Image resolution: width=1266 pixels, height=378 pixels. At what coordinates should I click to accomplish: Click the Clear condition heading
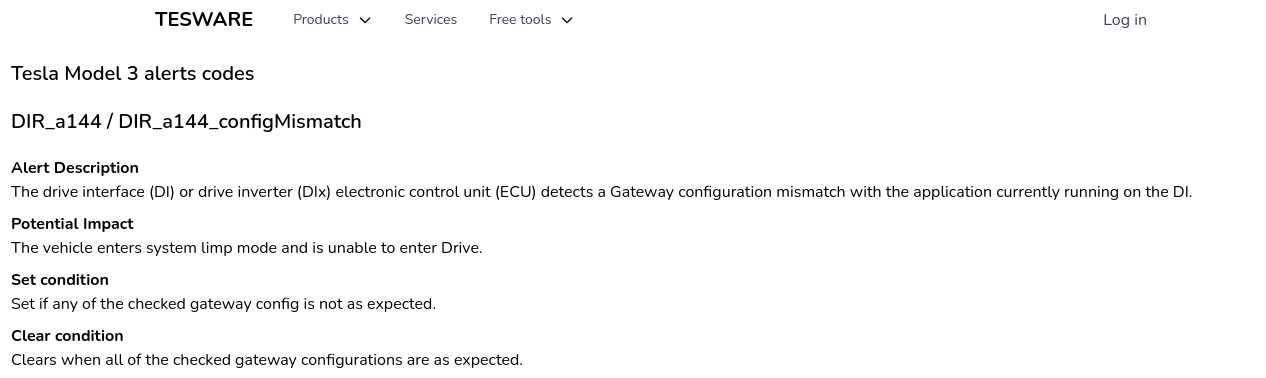tap(67, 336)
